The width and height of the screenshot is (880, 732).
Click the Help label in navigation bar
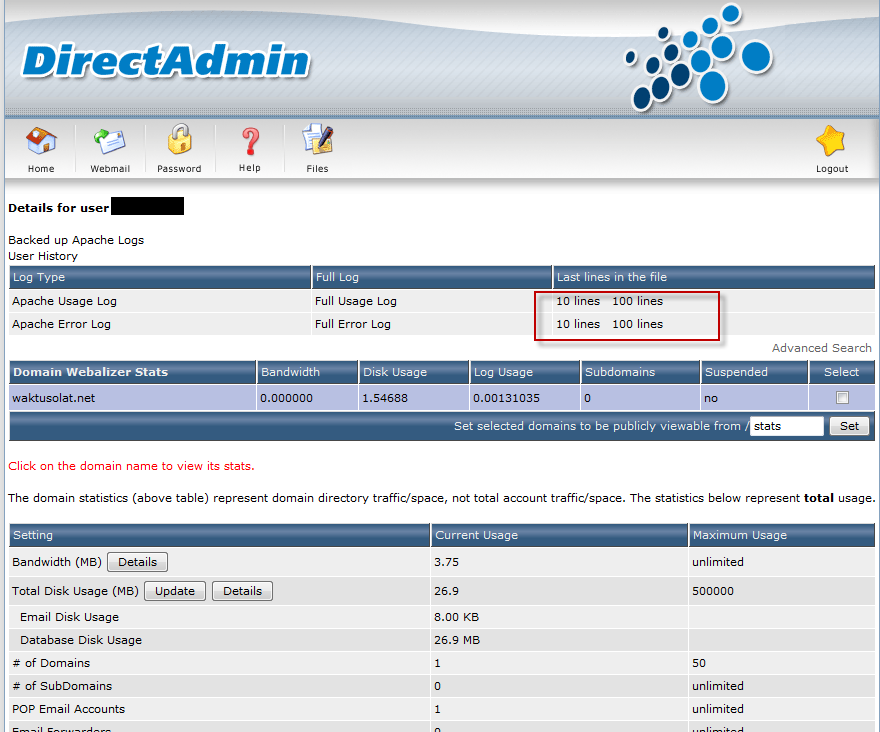(250, 168)
